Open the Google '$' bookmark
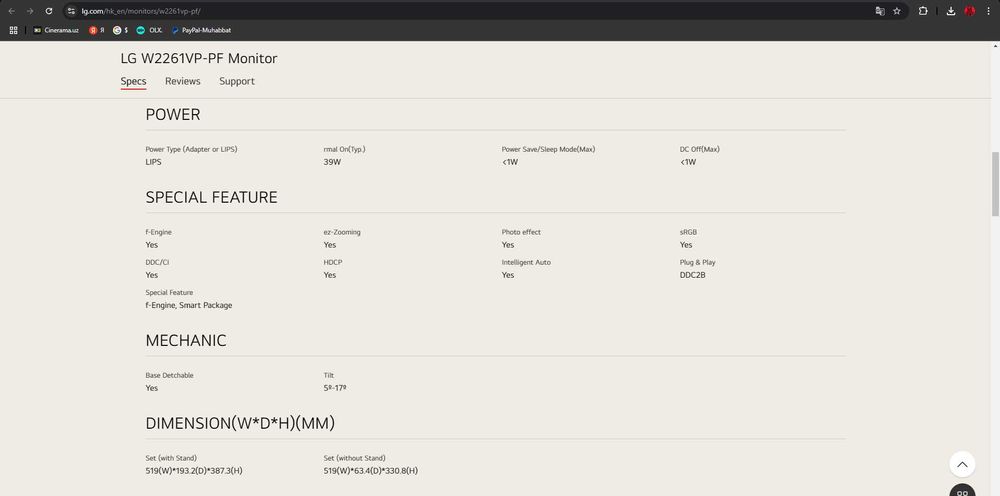Viewport: 1000px width, 496px height. pos(121,30)
